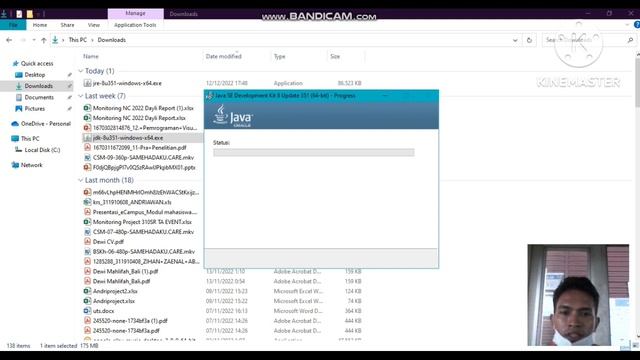Click the Java installer status progress bar

point(313,152)
